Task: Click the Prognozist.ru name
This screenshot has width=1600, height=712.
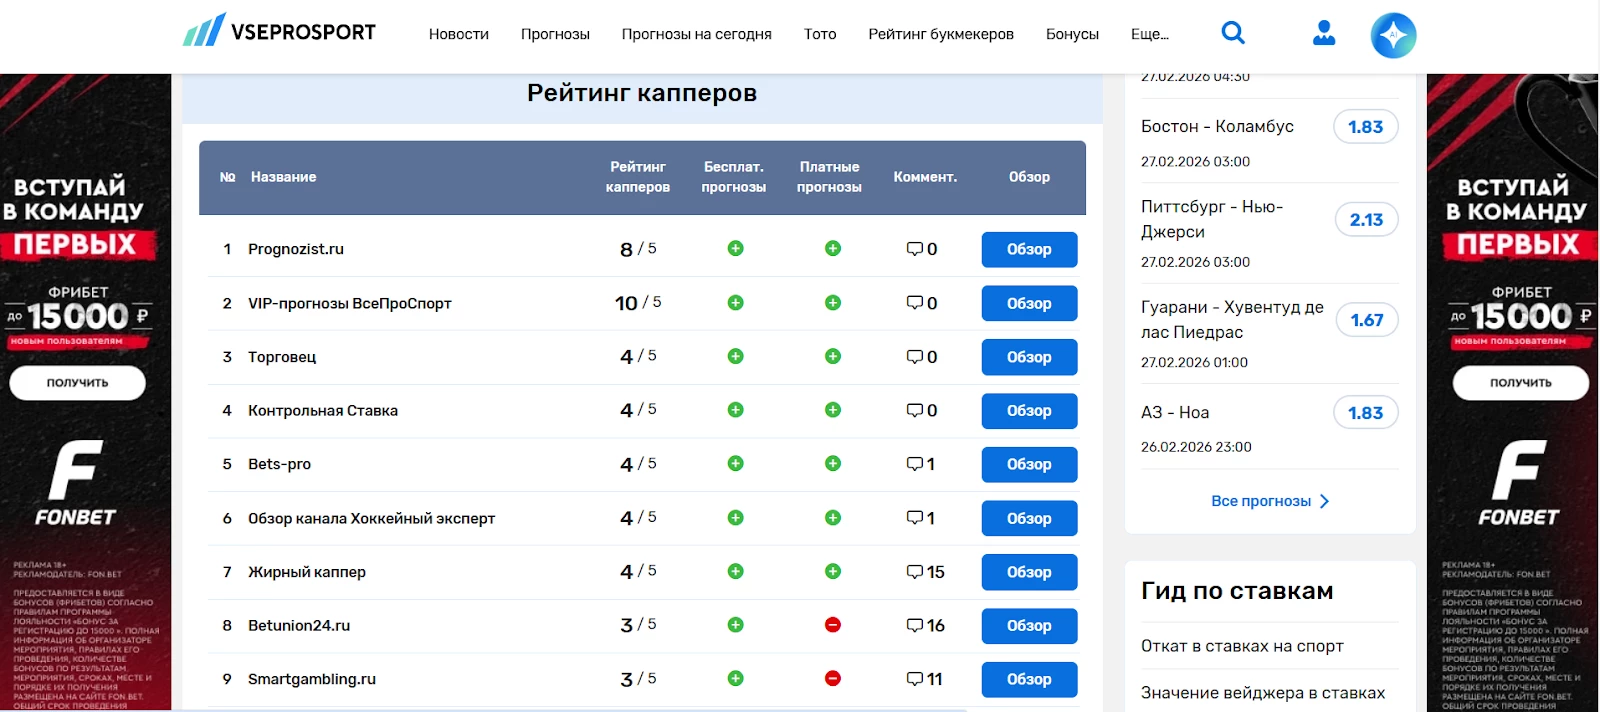Action: (296, 249)
